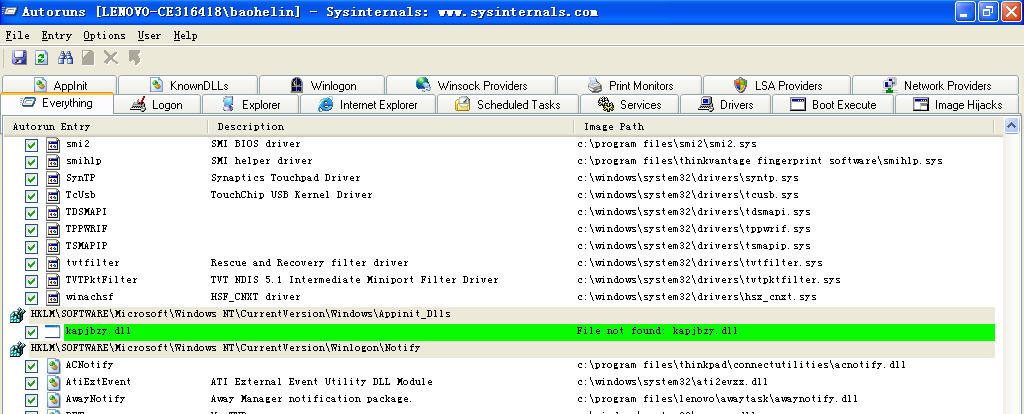The height and width of the screenshot is (414, 1024).
Task: Click the TVTPktFilter driver file icon
Action: point(53,280)
